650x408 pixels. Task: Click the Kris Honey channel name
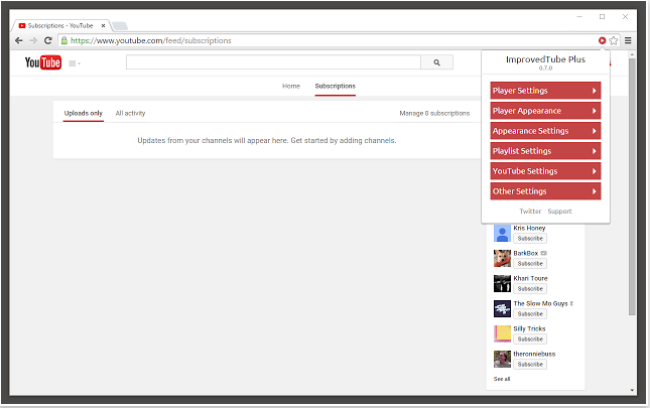point(529,228)
